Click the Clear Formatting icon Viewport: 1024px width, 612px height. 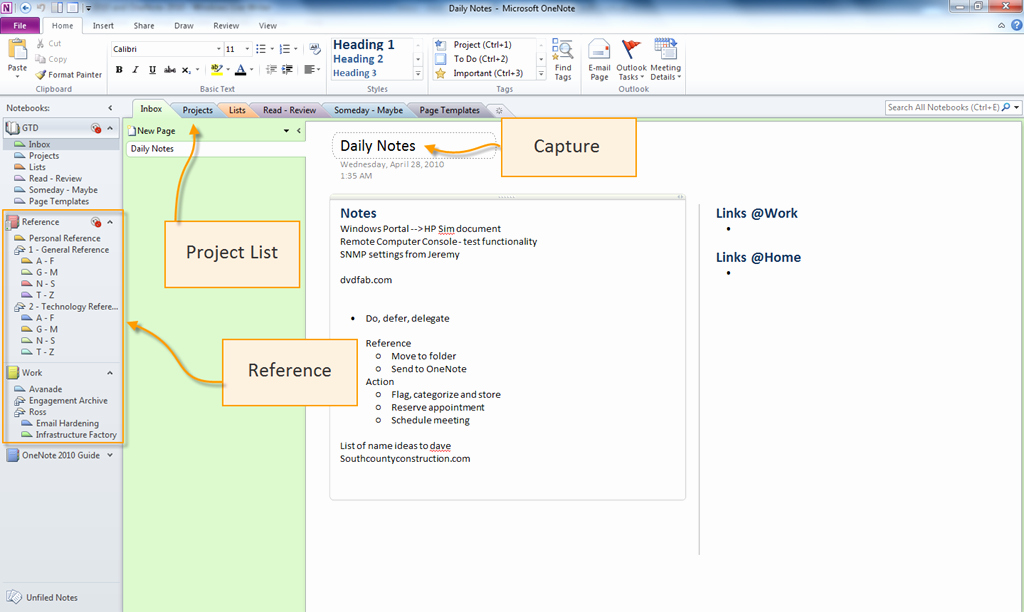click(x=315, y=49)
